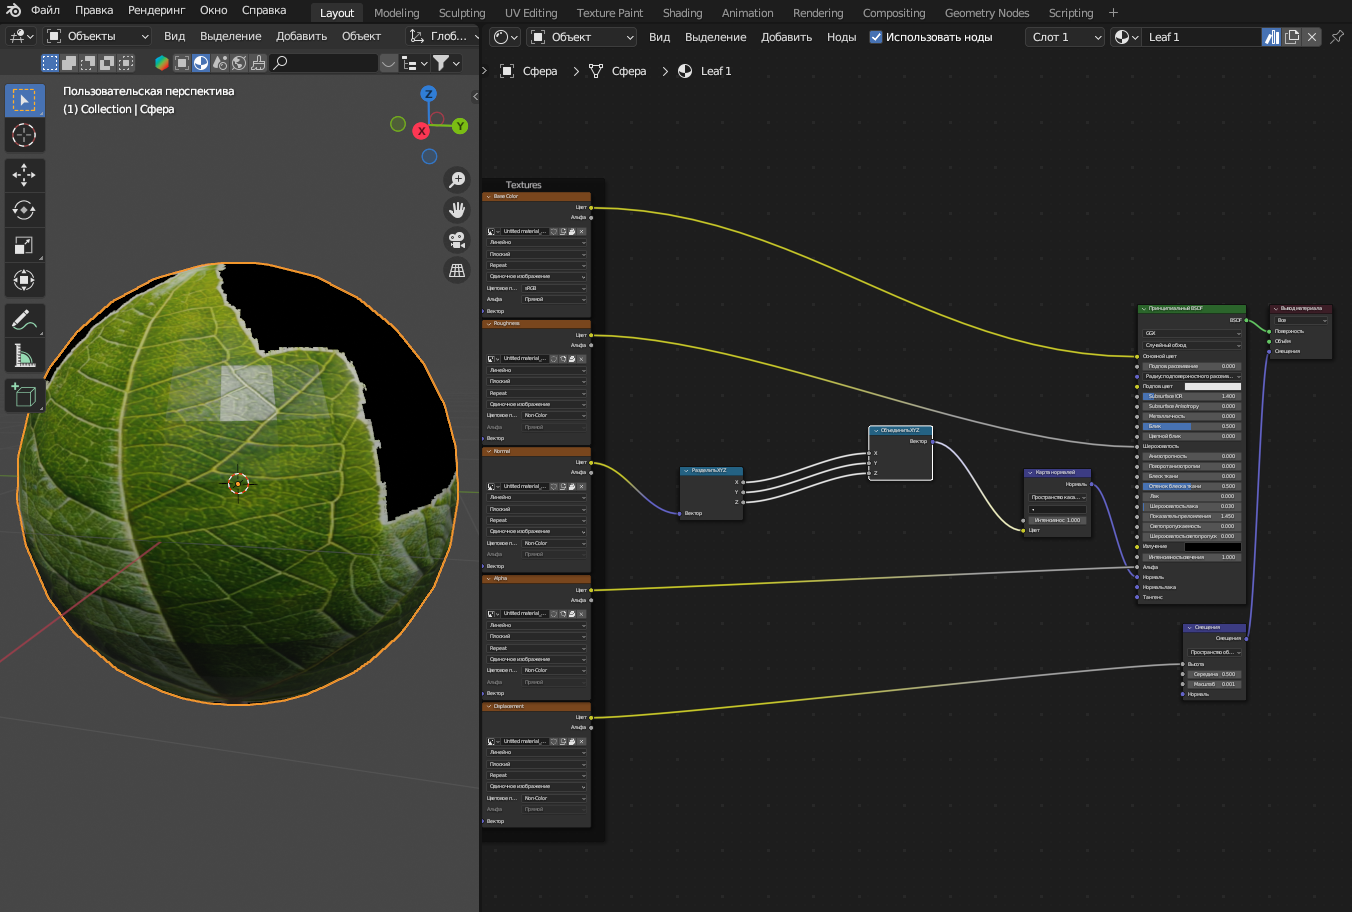The height and width of the screenshot is (912, 1352).
Task: Toggle camera view with the camera icon
Action: click(457, 240)
